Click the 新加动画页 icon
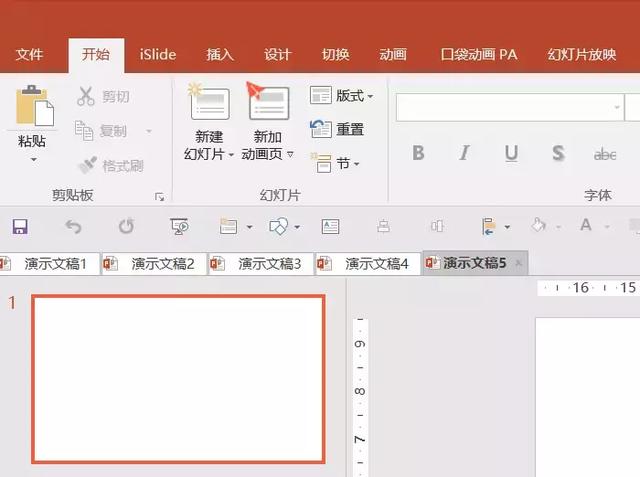The width and height of the screenshot is (640, 477). click(x=268, y=101)
